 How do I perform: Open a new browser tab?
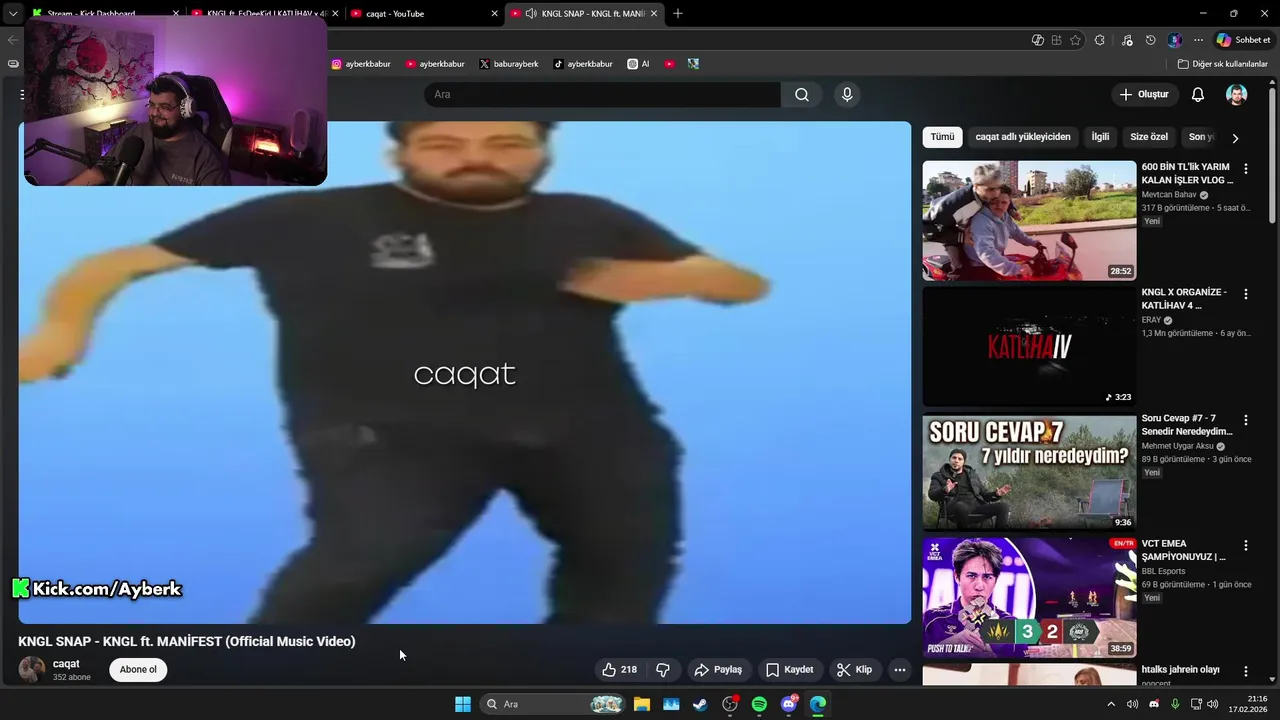coord(678,13)
